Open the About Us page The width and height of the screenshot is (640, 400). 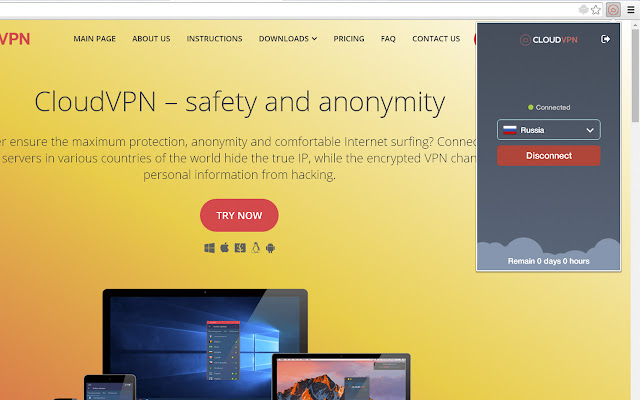pyautogui.click(x=151, y=39)
